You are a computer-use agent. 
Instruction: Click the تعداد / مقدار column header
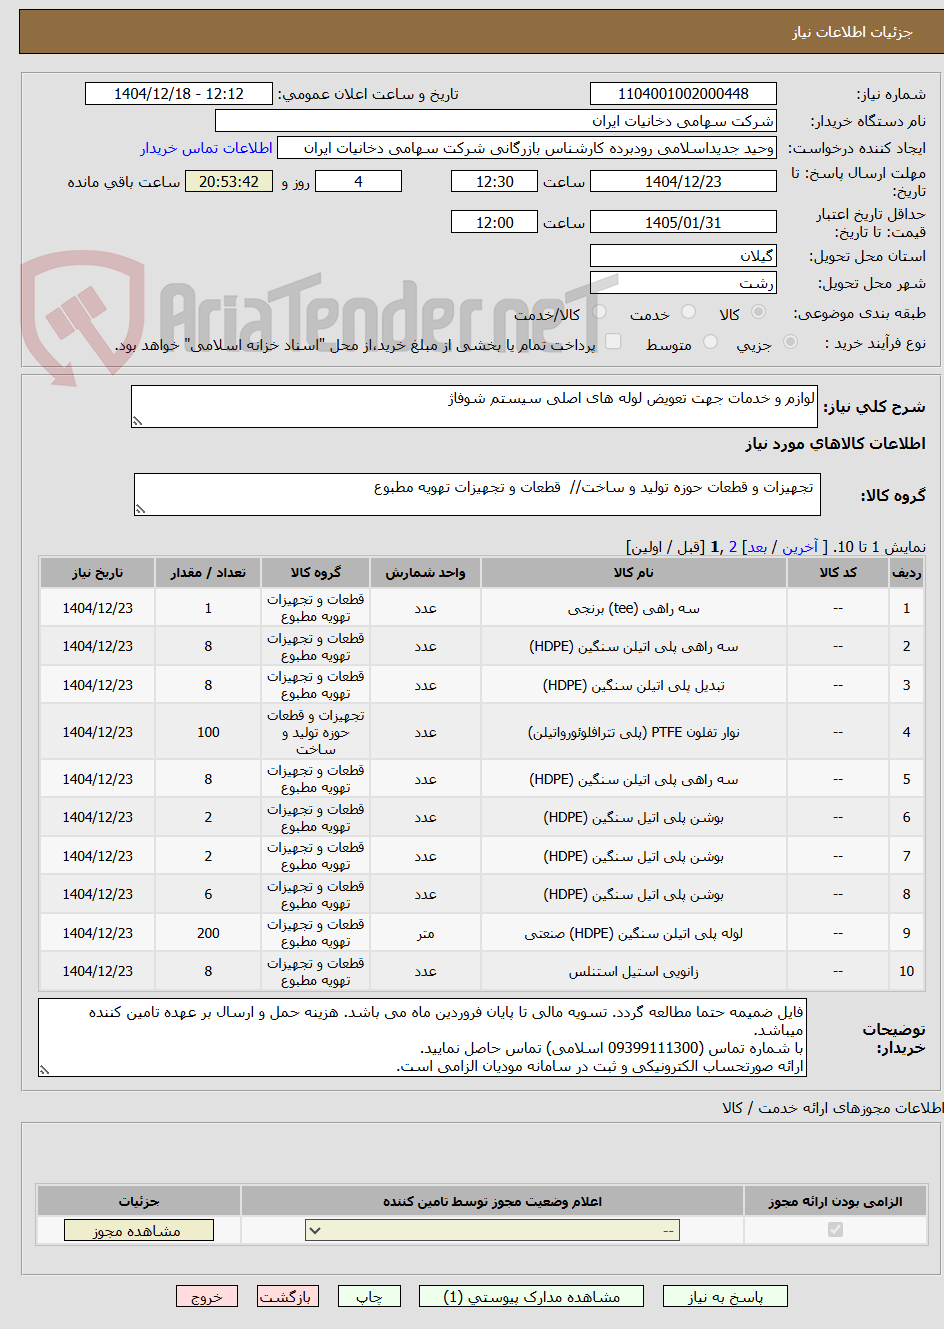[208, 573]
